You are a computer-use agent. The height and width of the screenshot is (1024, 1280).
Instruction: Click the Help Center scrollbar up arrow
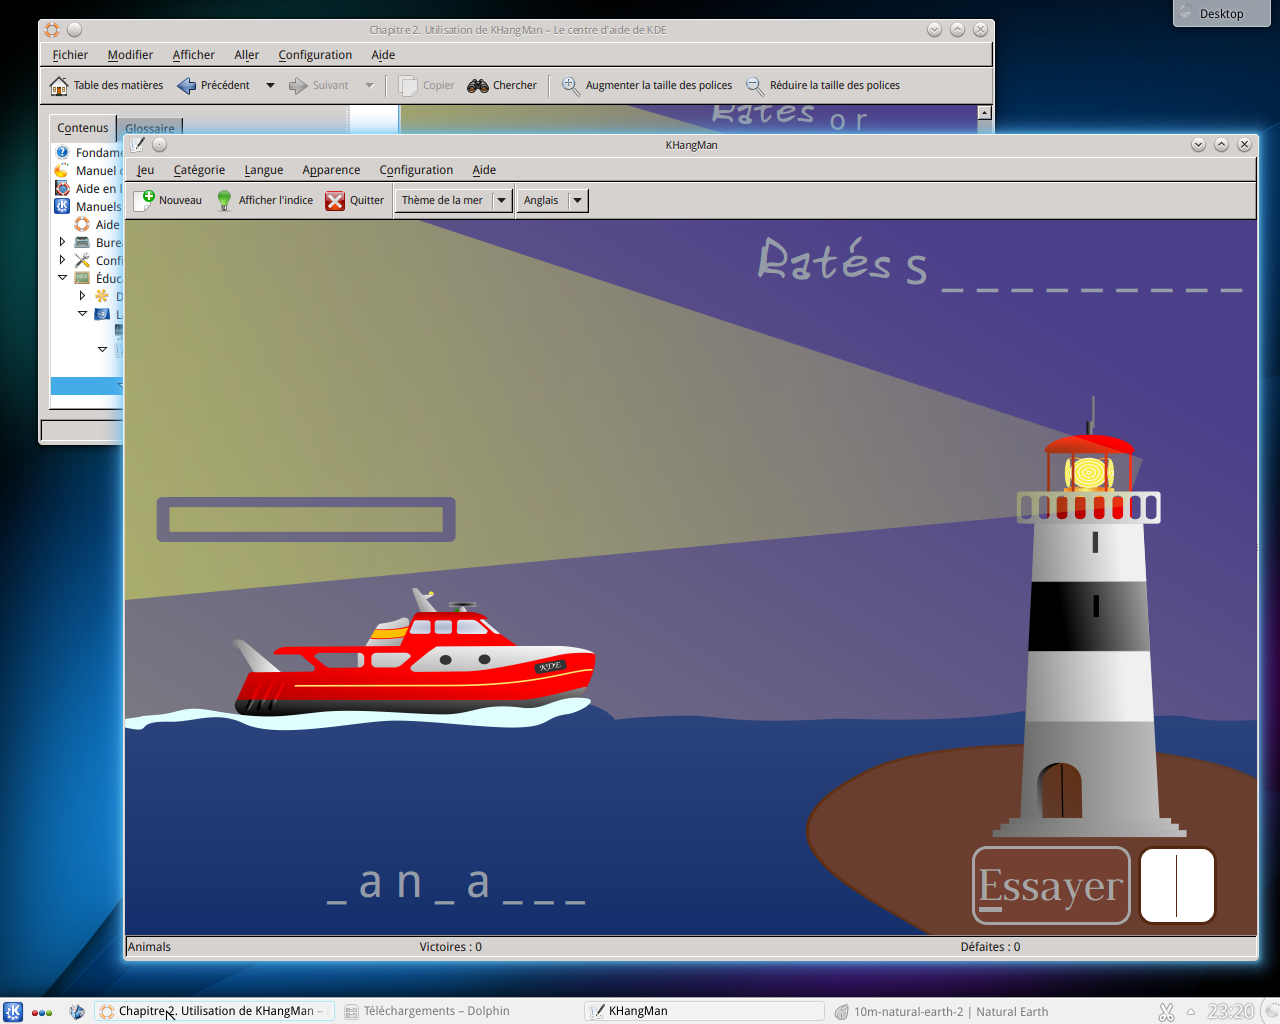985,113
